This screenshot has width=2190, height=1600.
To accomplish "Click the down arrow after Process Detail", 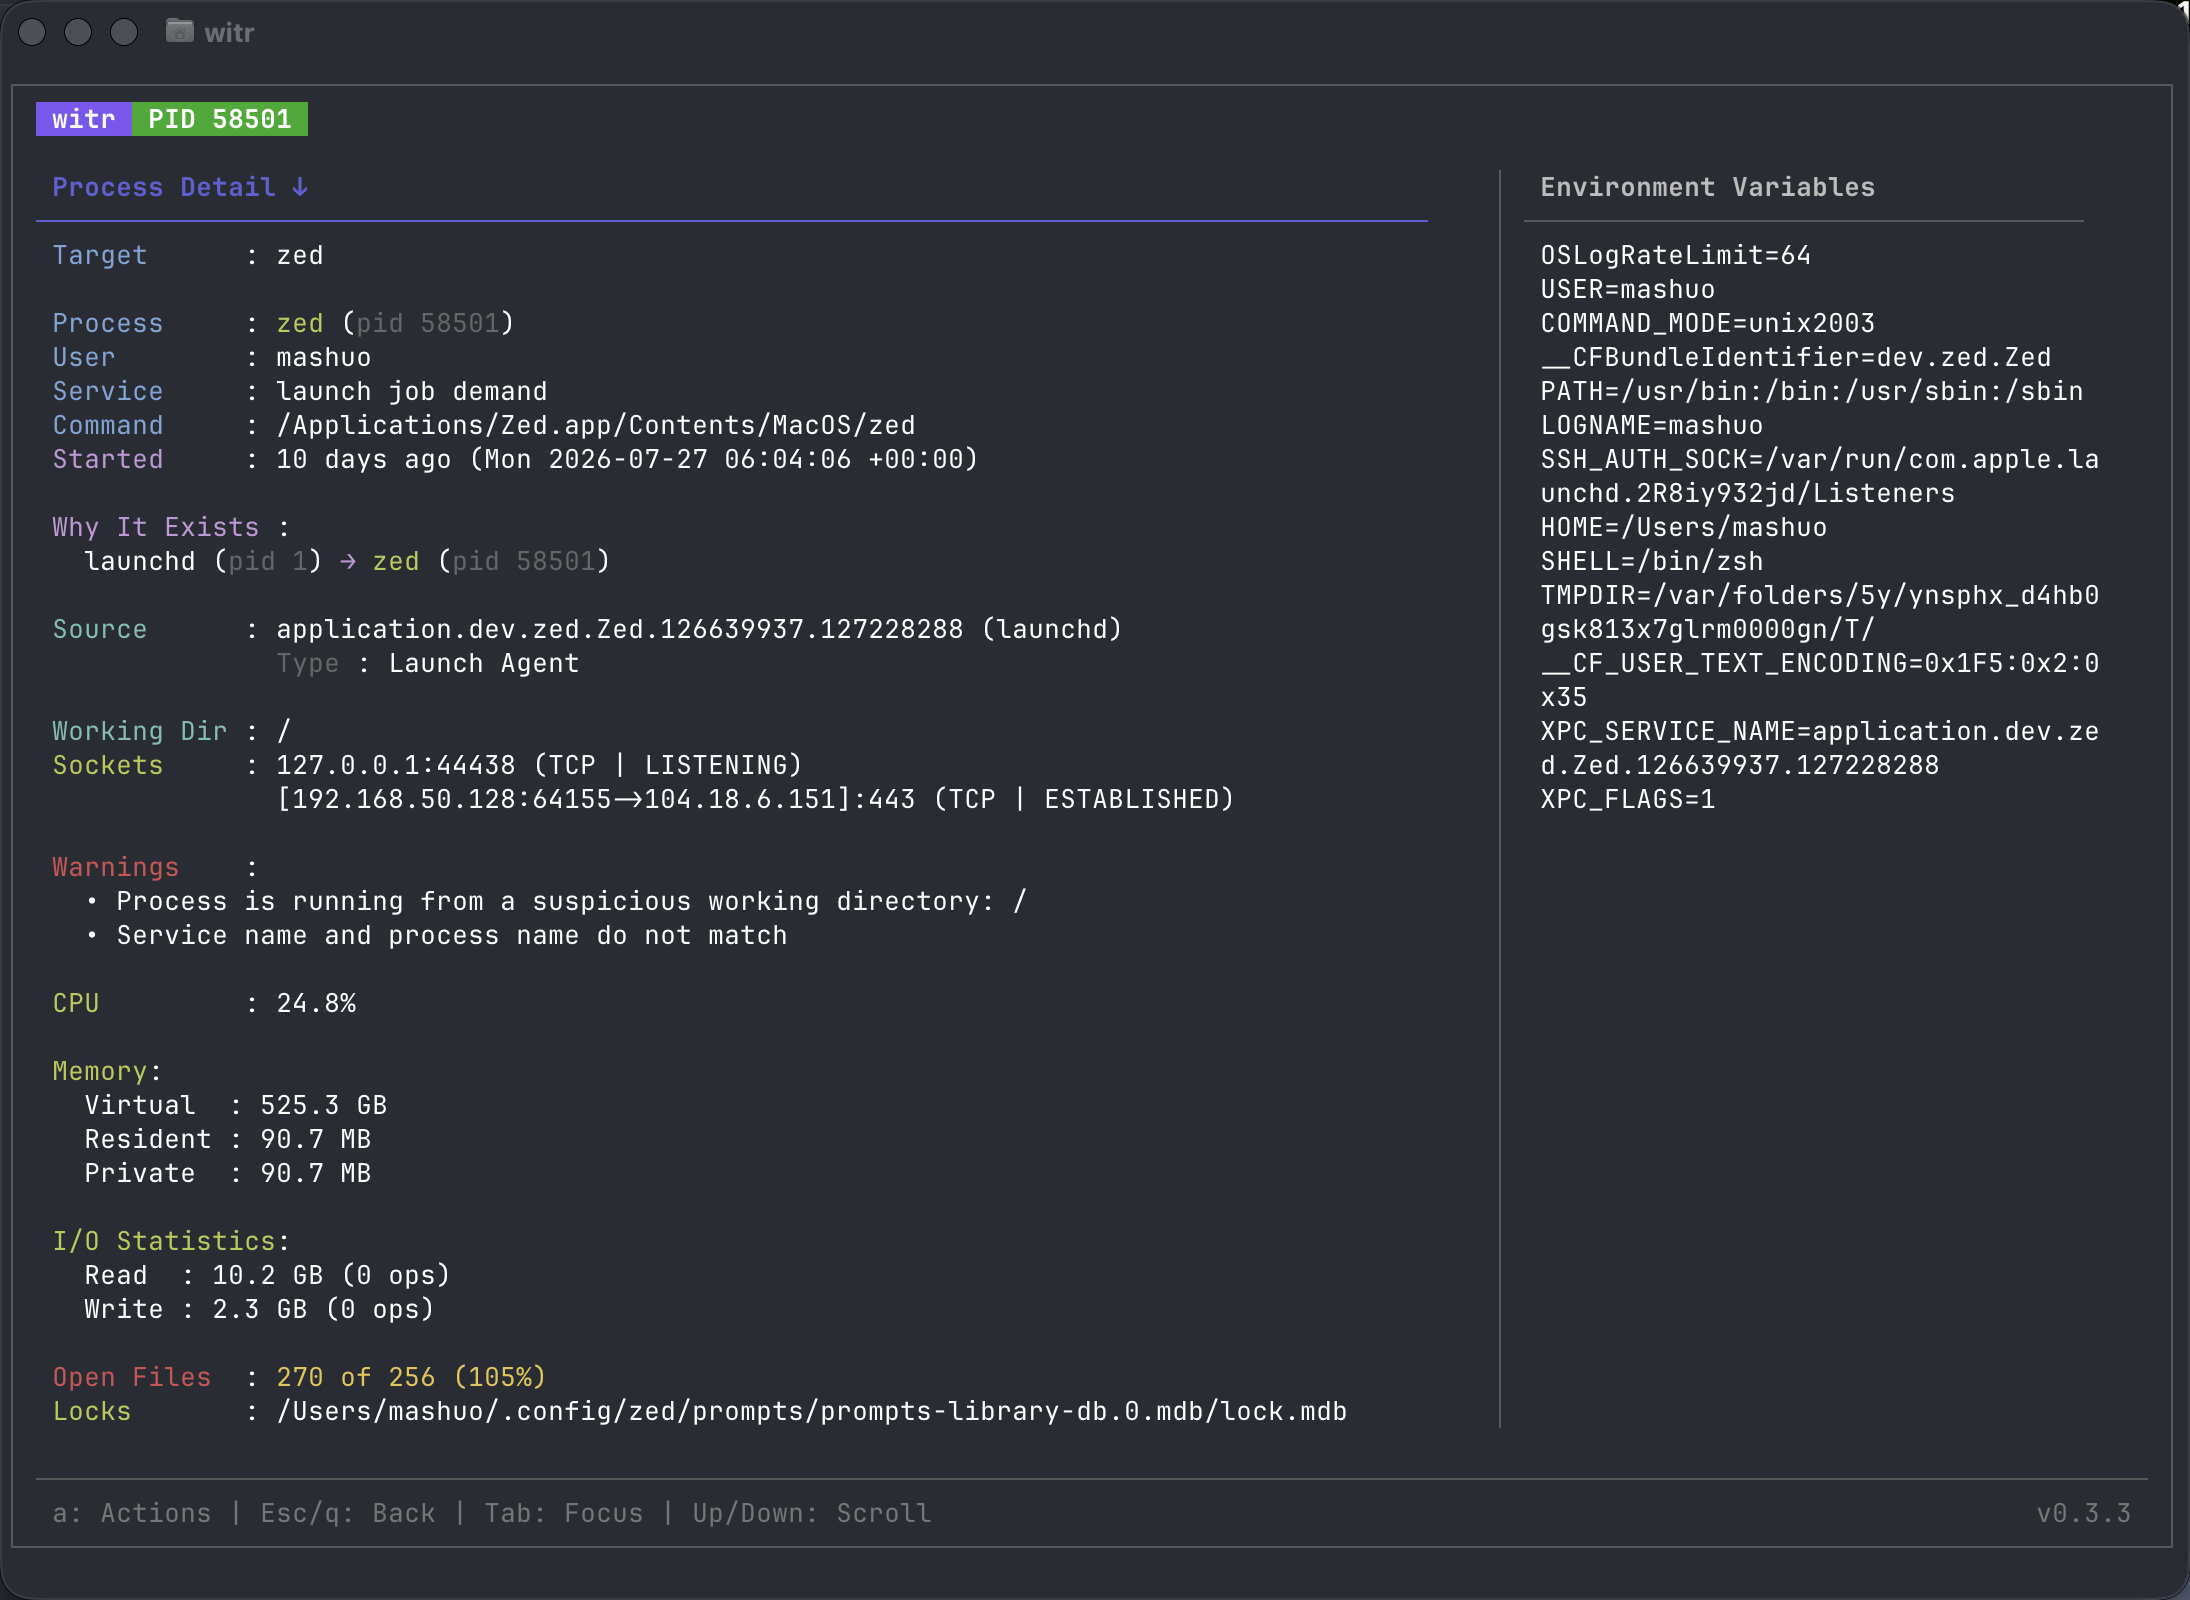I will (300, 187).
